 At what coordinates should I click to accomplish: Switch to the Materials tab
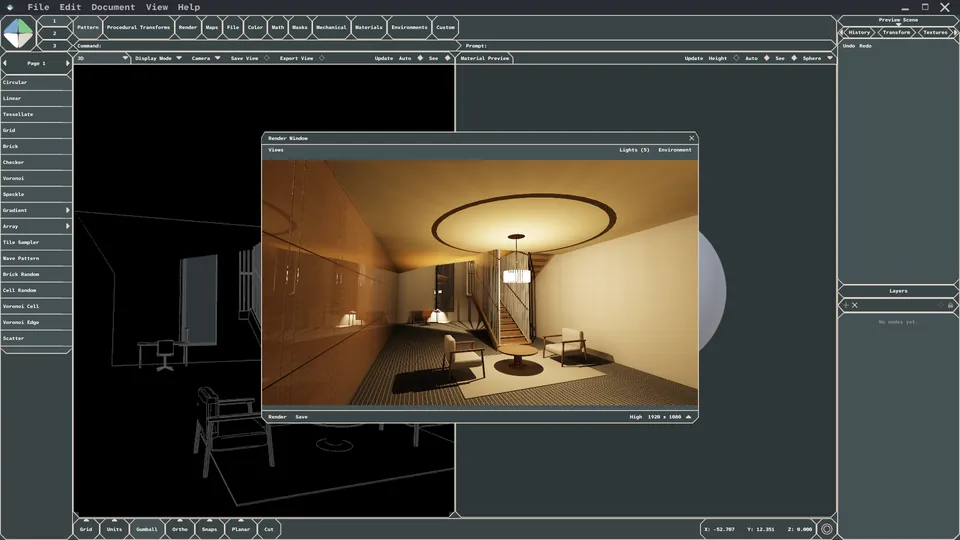(x=369, y=28)
